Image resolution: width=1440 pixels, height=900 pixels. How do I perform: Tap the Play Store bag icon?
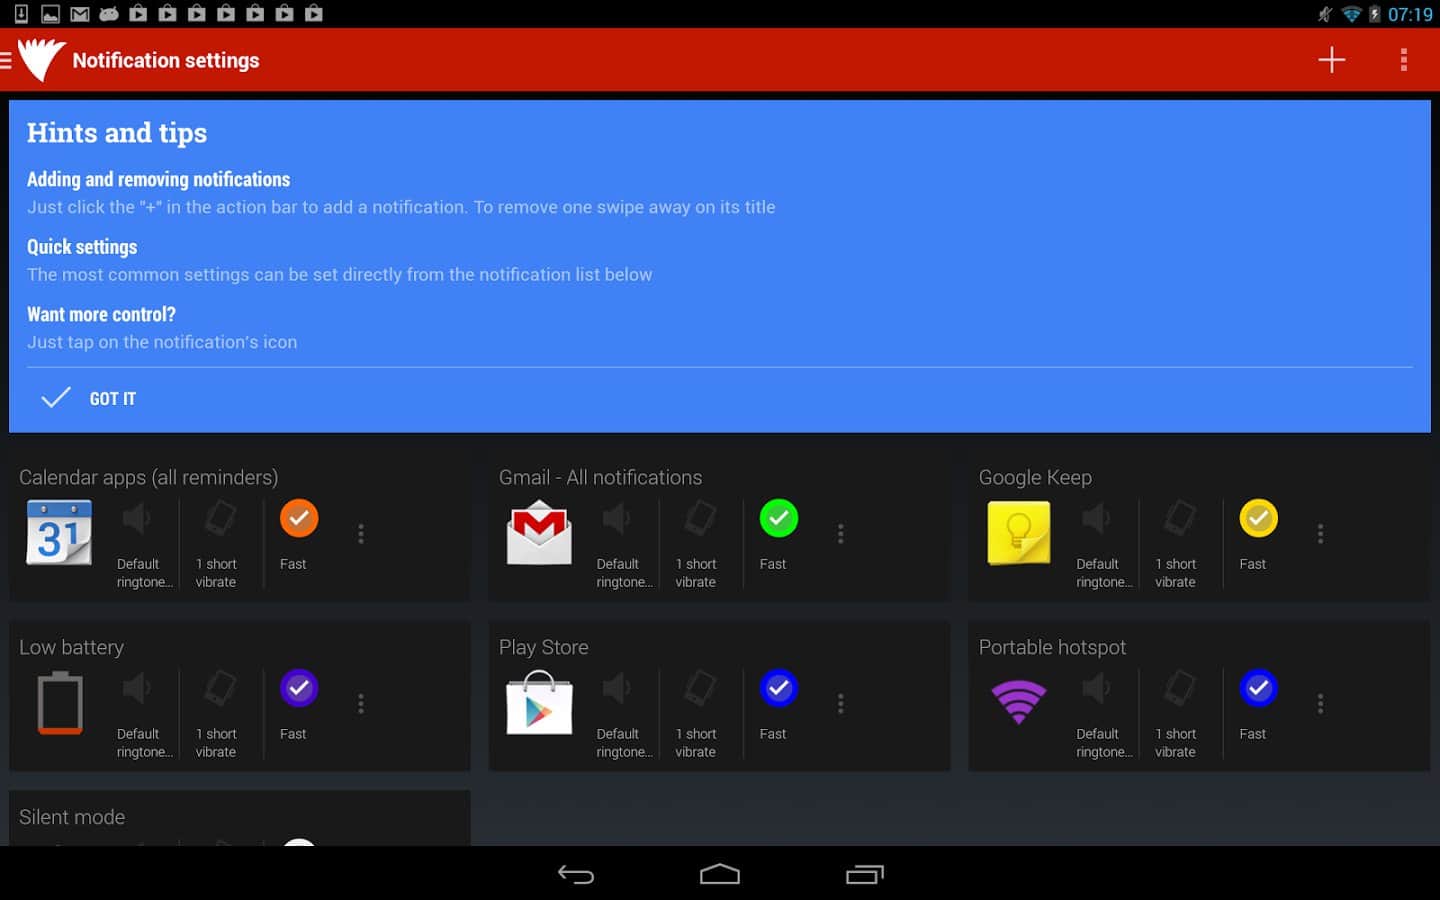(539, 703)
